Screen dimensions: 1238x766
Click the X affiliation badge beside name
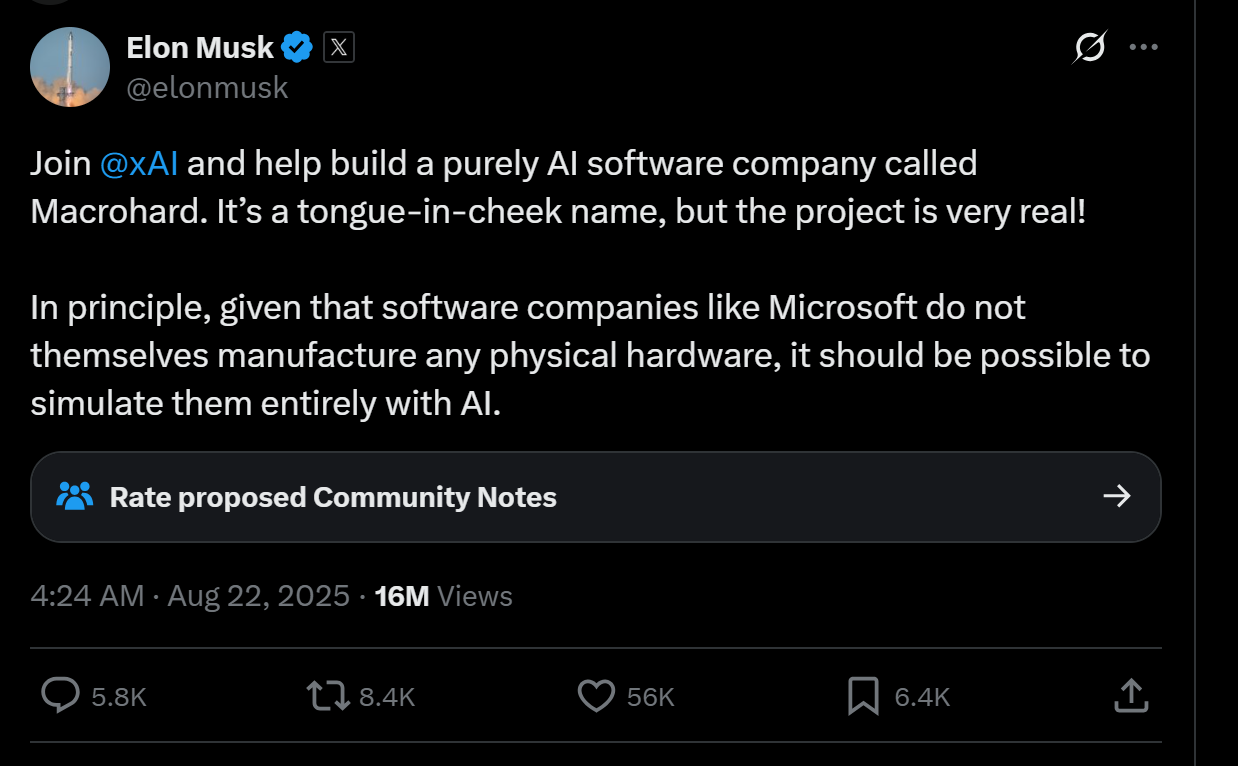point(339,47)
